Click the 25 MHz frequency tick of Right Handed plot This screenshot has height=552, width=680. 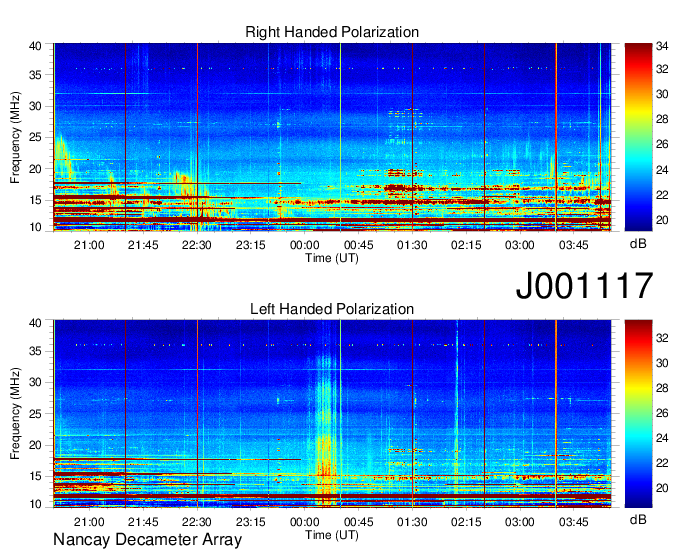click(36, 137)
